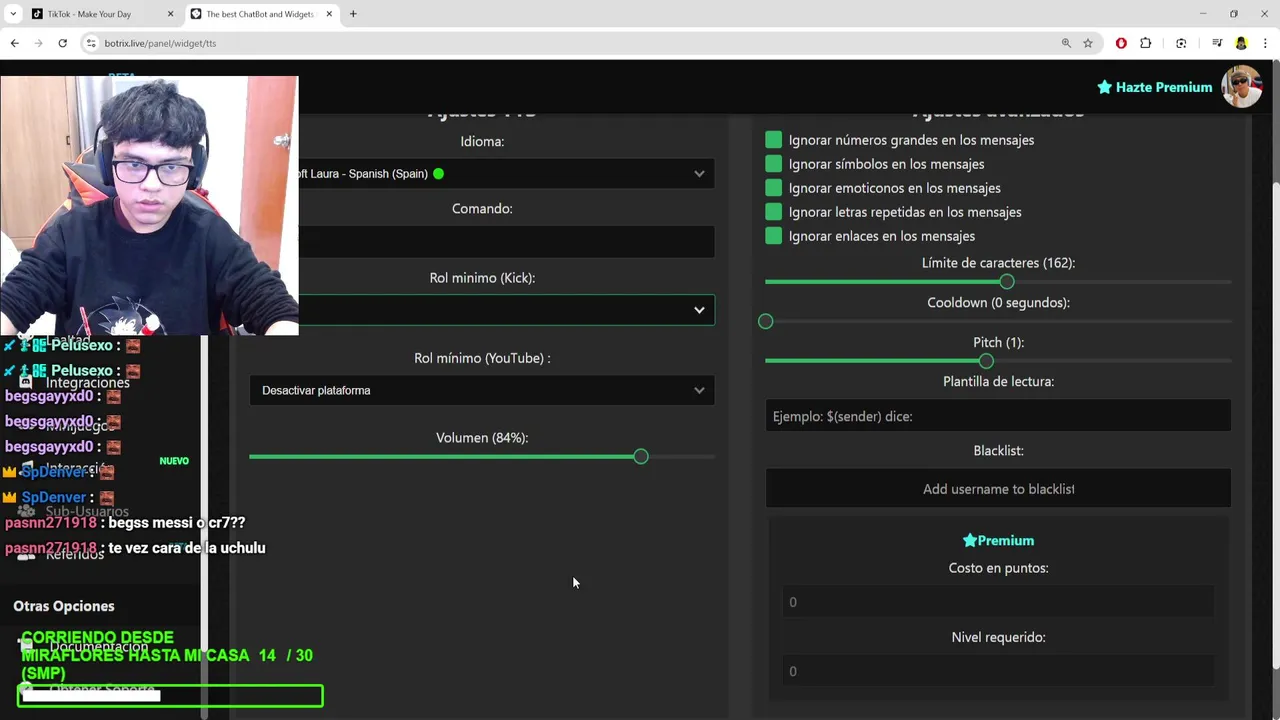Click the Costo en puntos field
The height and width of the screenshot is (720, 1280).
(998, 602)
